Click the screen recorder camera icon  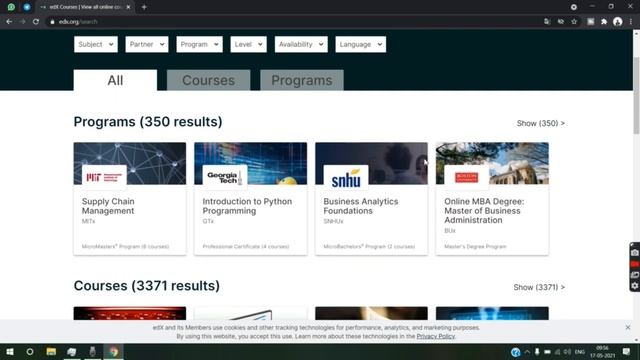[634, 253]
